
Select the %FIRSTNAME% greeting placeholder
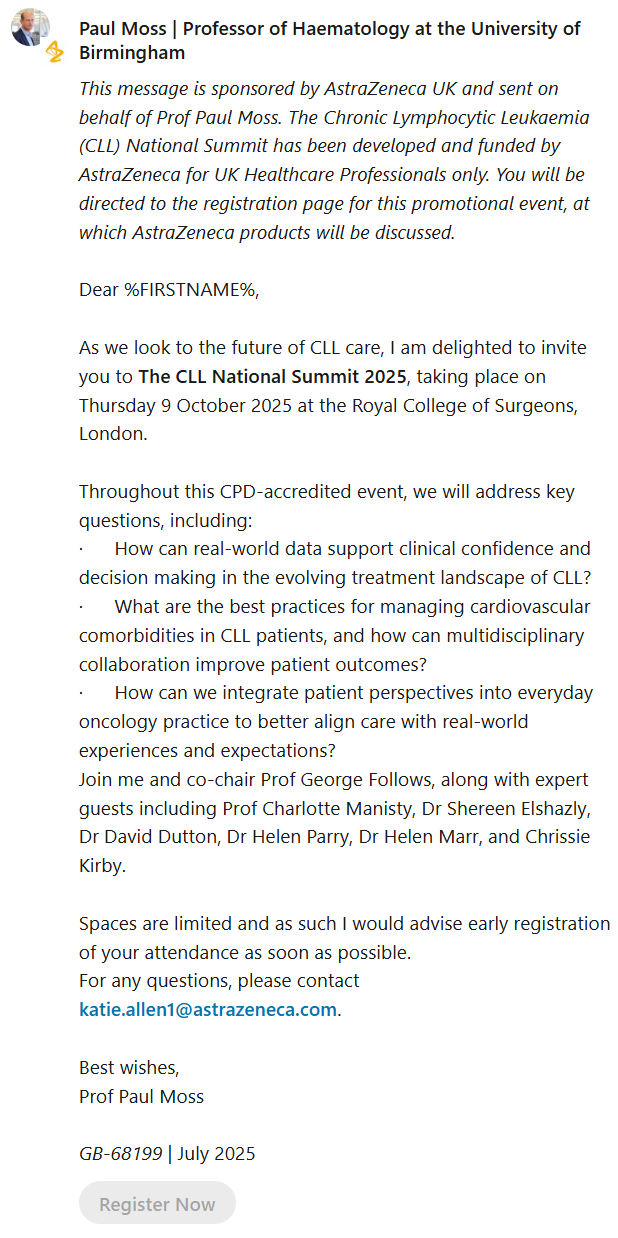pyautogui.click(x=190, y=291)
